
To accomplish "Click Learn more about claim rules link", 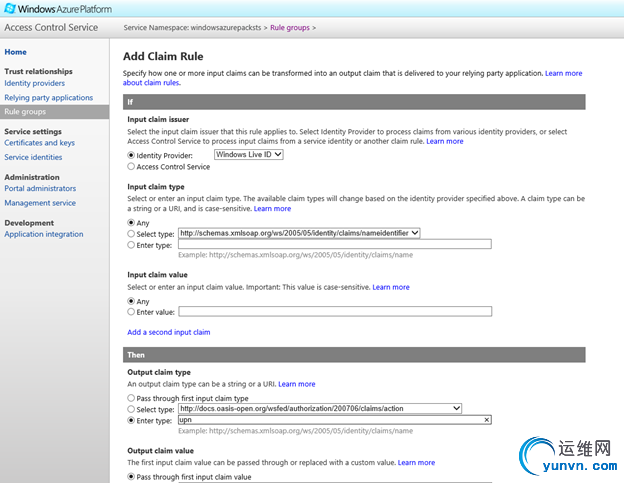I will (x=564, y=73).
